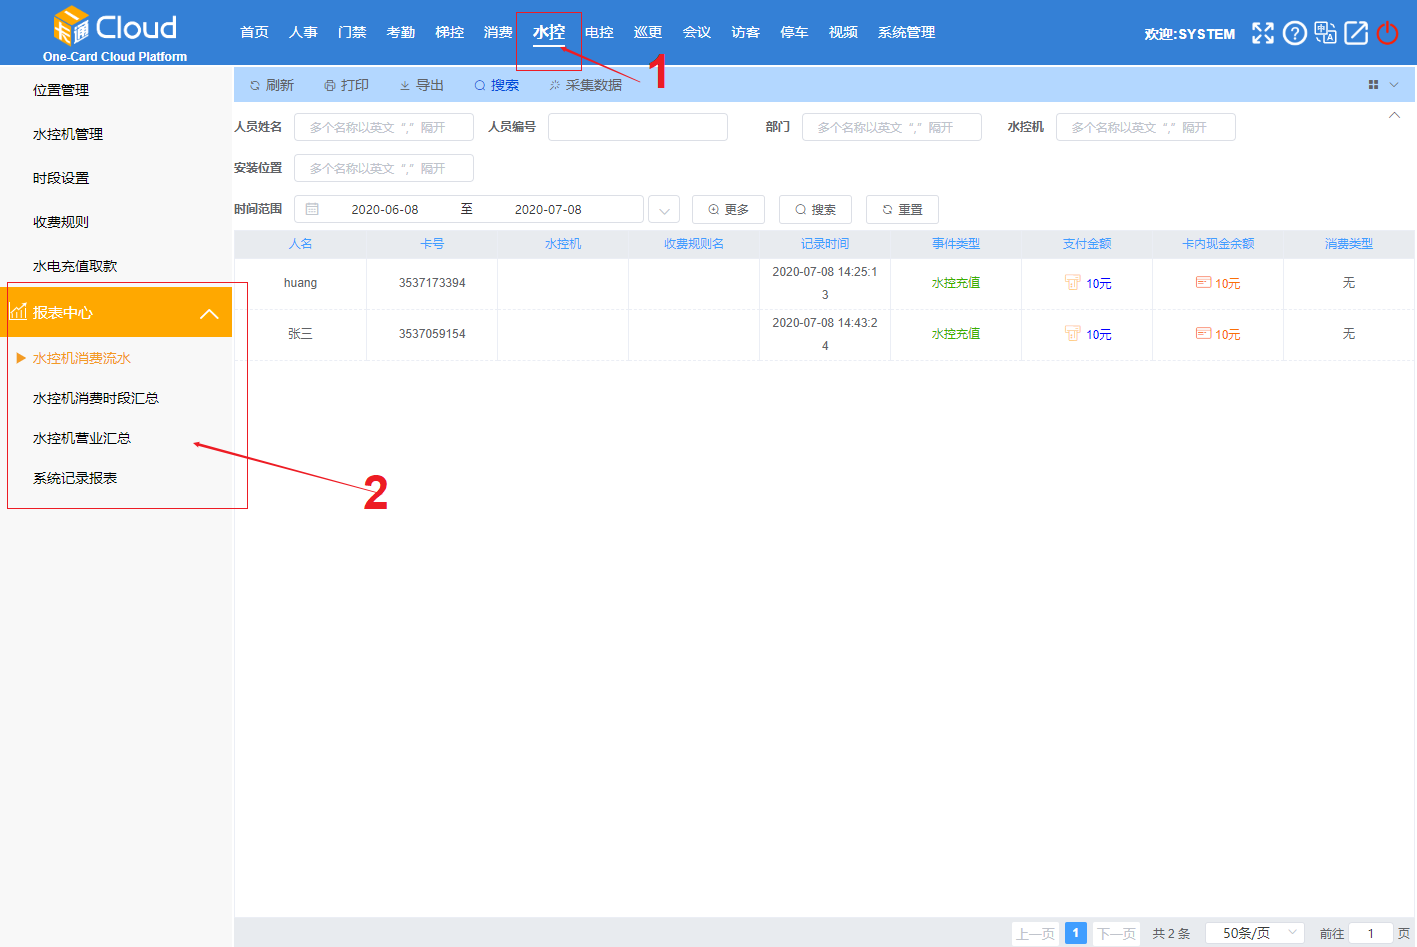This screenshot has width=1417, height=947.
Task: Open the 考勤 top menu tab
Action: pos(401,32)
